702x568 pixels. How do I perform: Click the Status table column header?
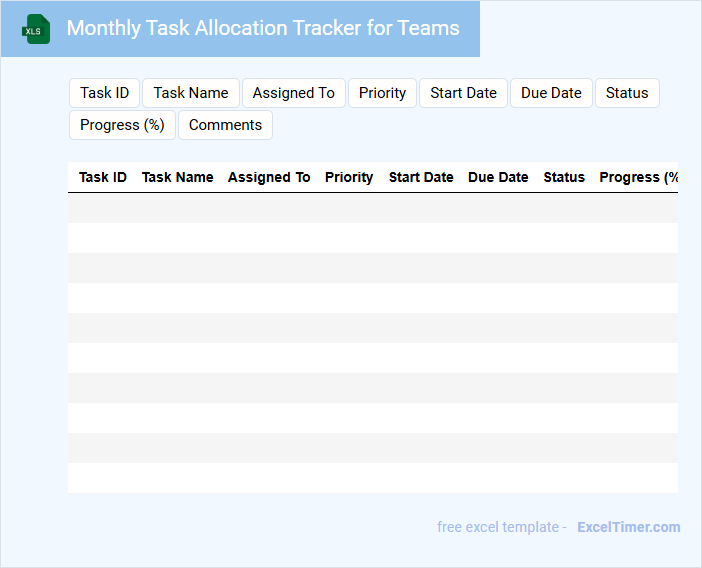564,177
